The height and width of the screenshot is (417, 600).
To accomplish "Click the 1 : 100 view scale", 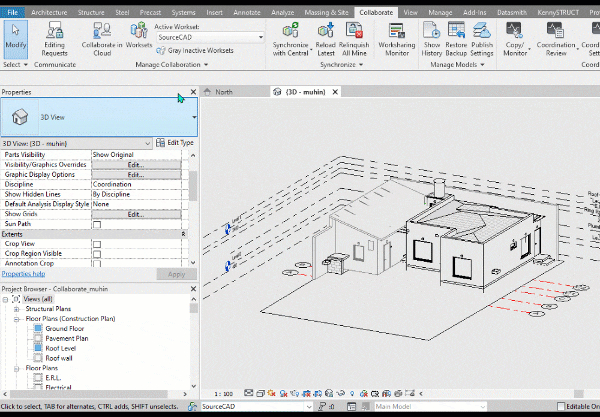I will coord(223,394).
